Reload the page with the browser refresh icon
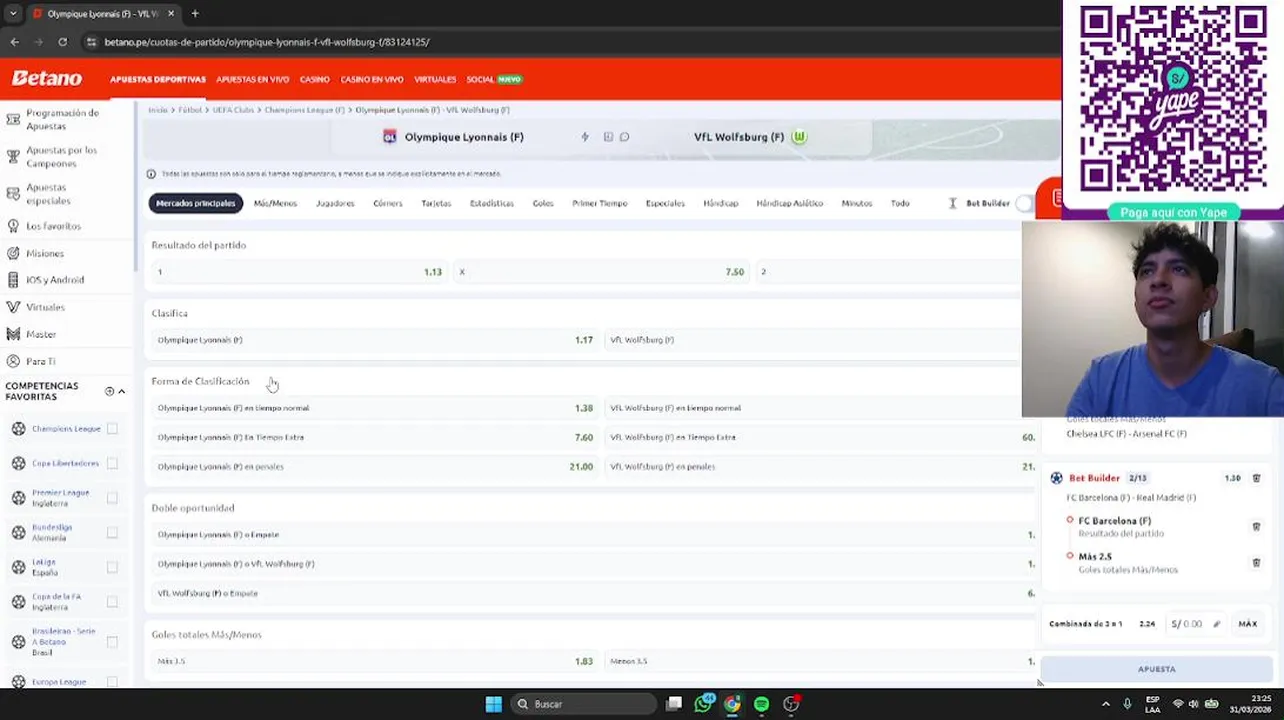Viewport: 1284px width, 720px height. pos(62,42)
